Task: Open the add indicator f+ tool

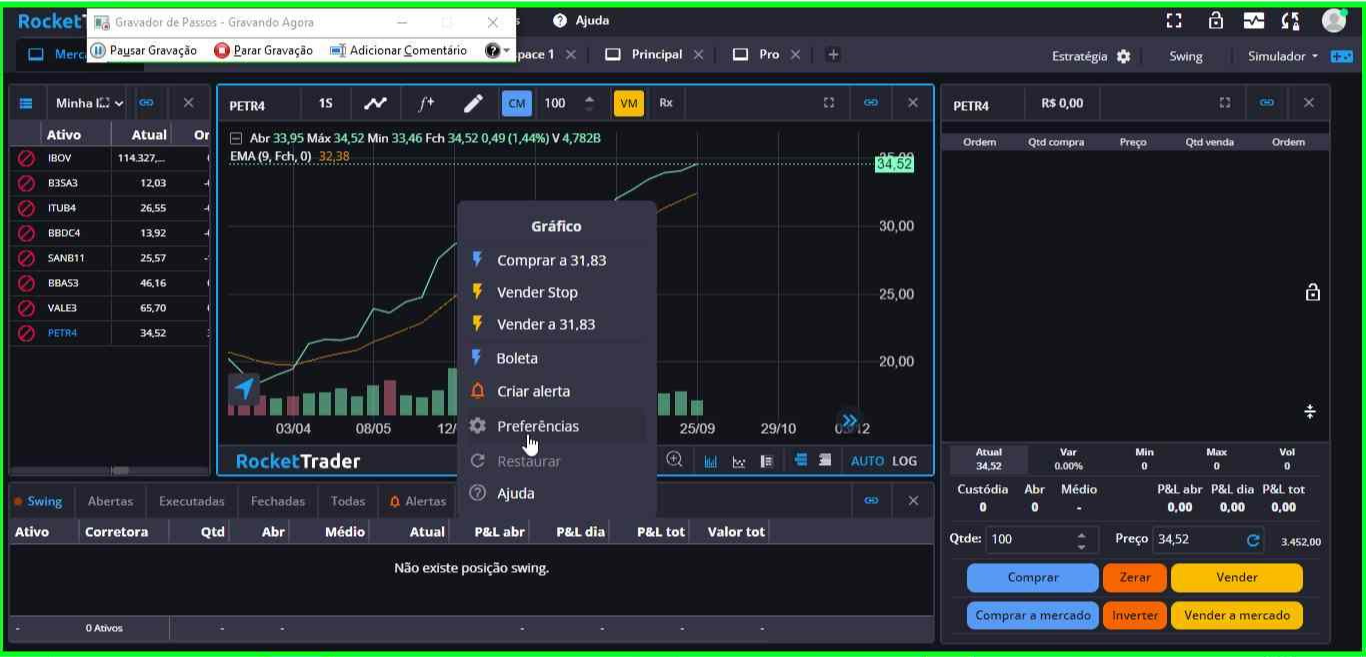Action: pyautogui.click(x=426, y=103)
